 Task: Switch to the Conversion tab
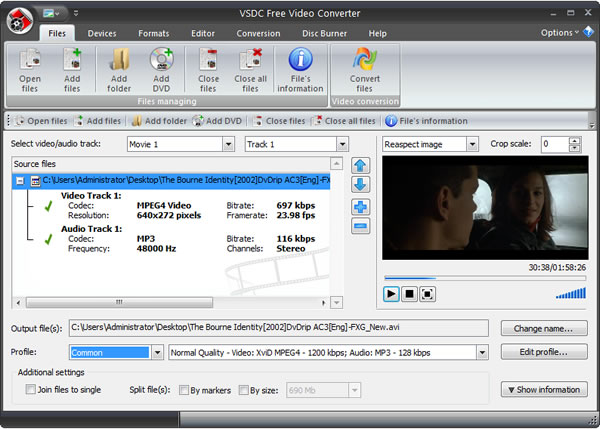pyautogui.click(x=258, y=34)
